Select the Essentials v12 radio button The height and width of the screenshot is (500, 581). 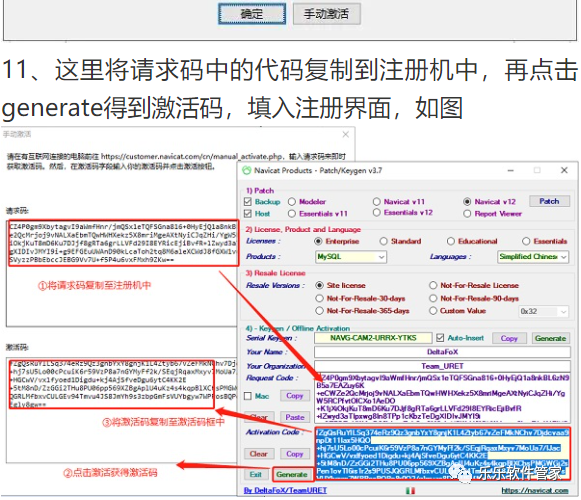pos(376,213)
